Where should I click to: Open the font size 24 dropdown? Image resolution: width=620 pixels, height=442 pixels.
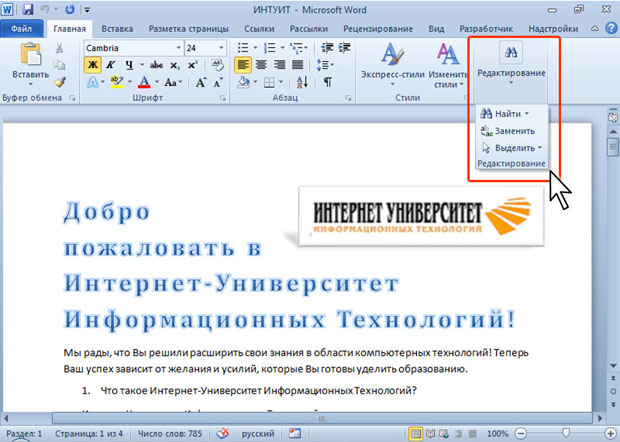(x=221, y=48)
